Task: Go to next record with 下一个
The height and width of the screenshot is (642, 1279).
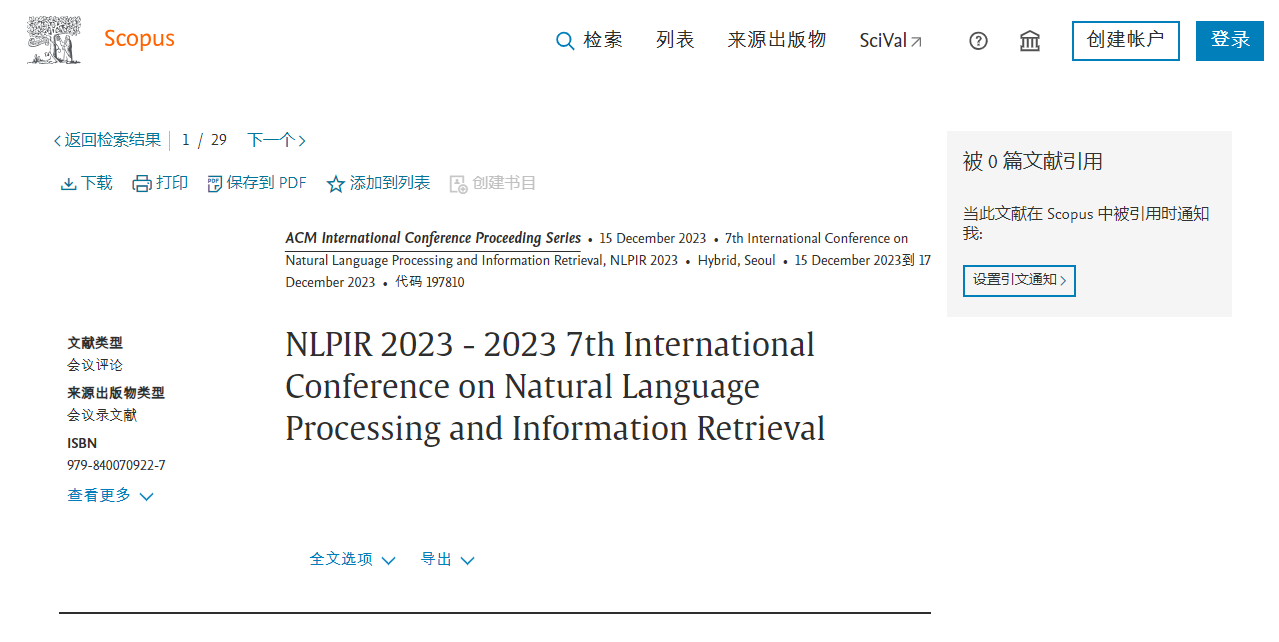Action: pyautogui.click(x=276, y=140)
